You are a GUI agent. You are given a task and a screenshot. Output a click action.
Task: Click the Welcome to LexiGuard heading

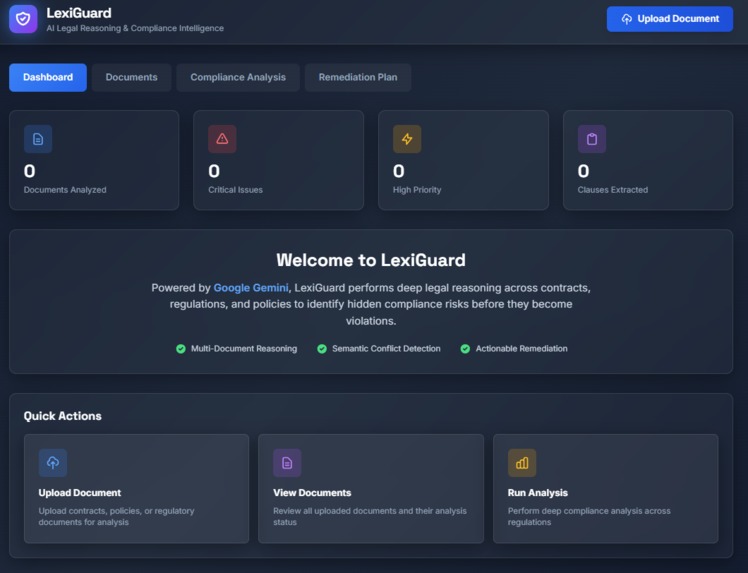coord(371,260)
